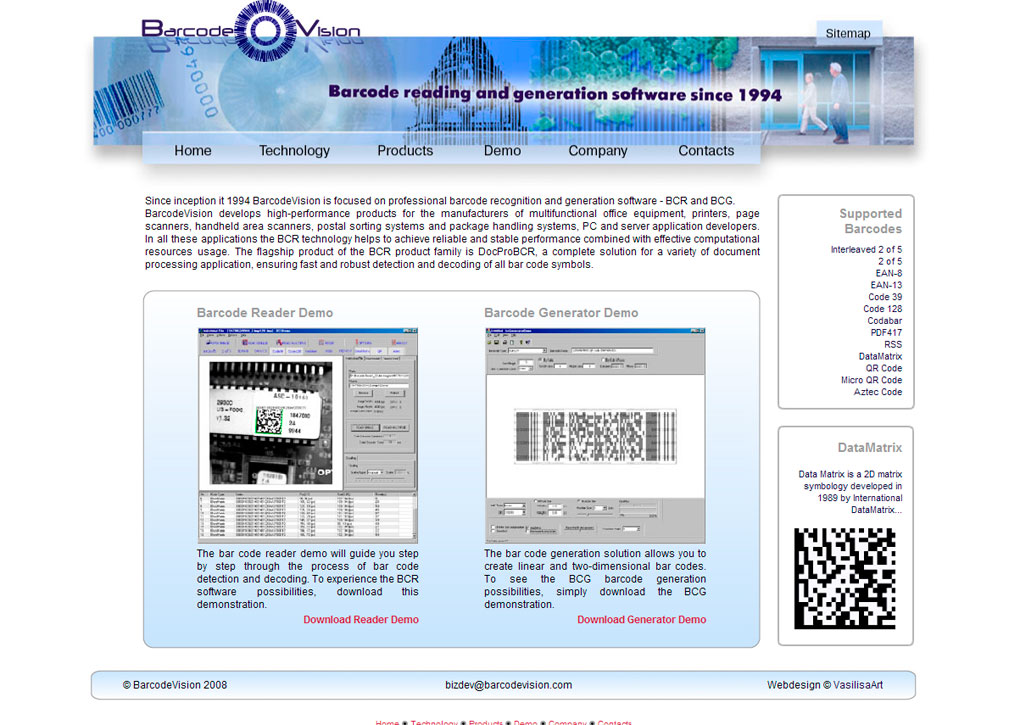Select the Demo menu item
The image size is (1009, 725).
click(502, 151)
